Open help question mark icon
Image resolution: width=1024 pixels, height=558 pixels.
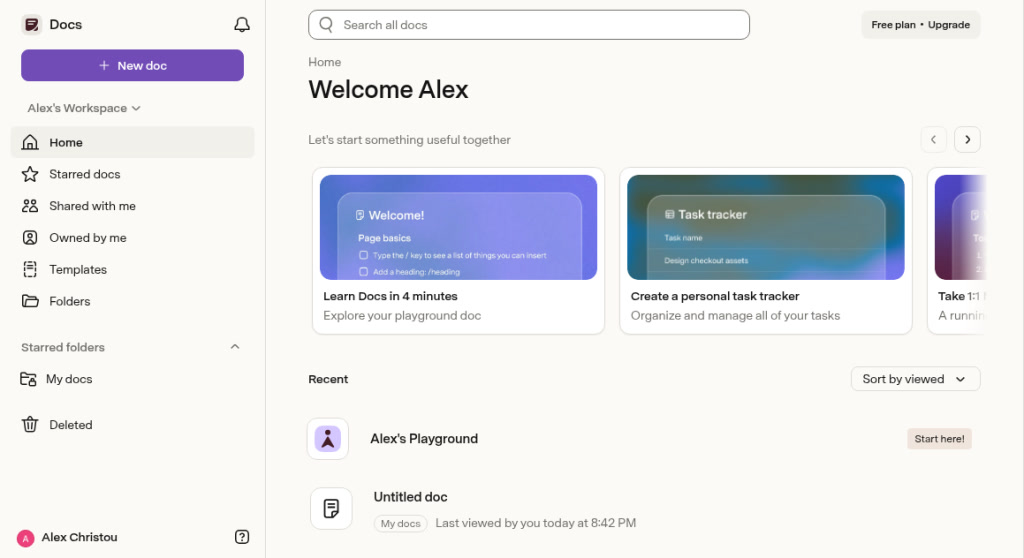point(242,537)
